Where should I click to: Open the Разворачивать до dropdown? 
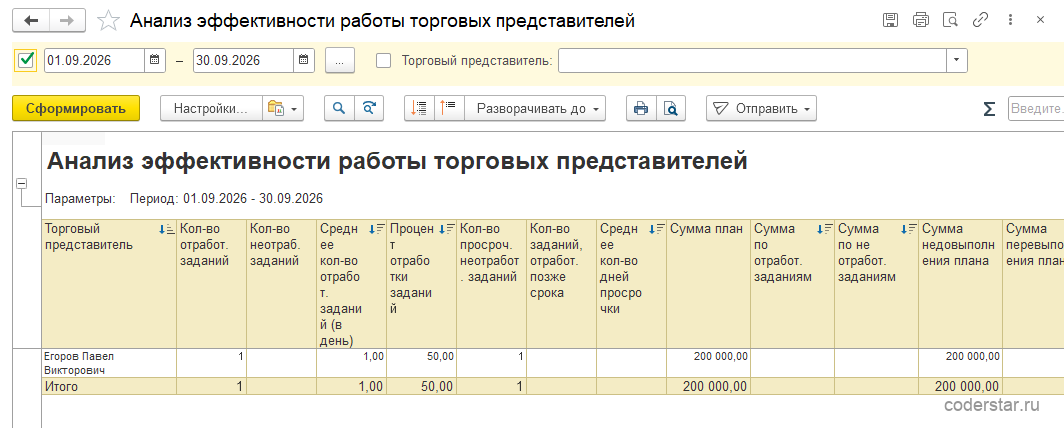coord(535,109)
